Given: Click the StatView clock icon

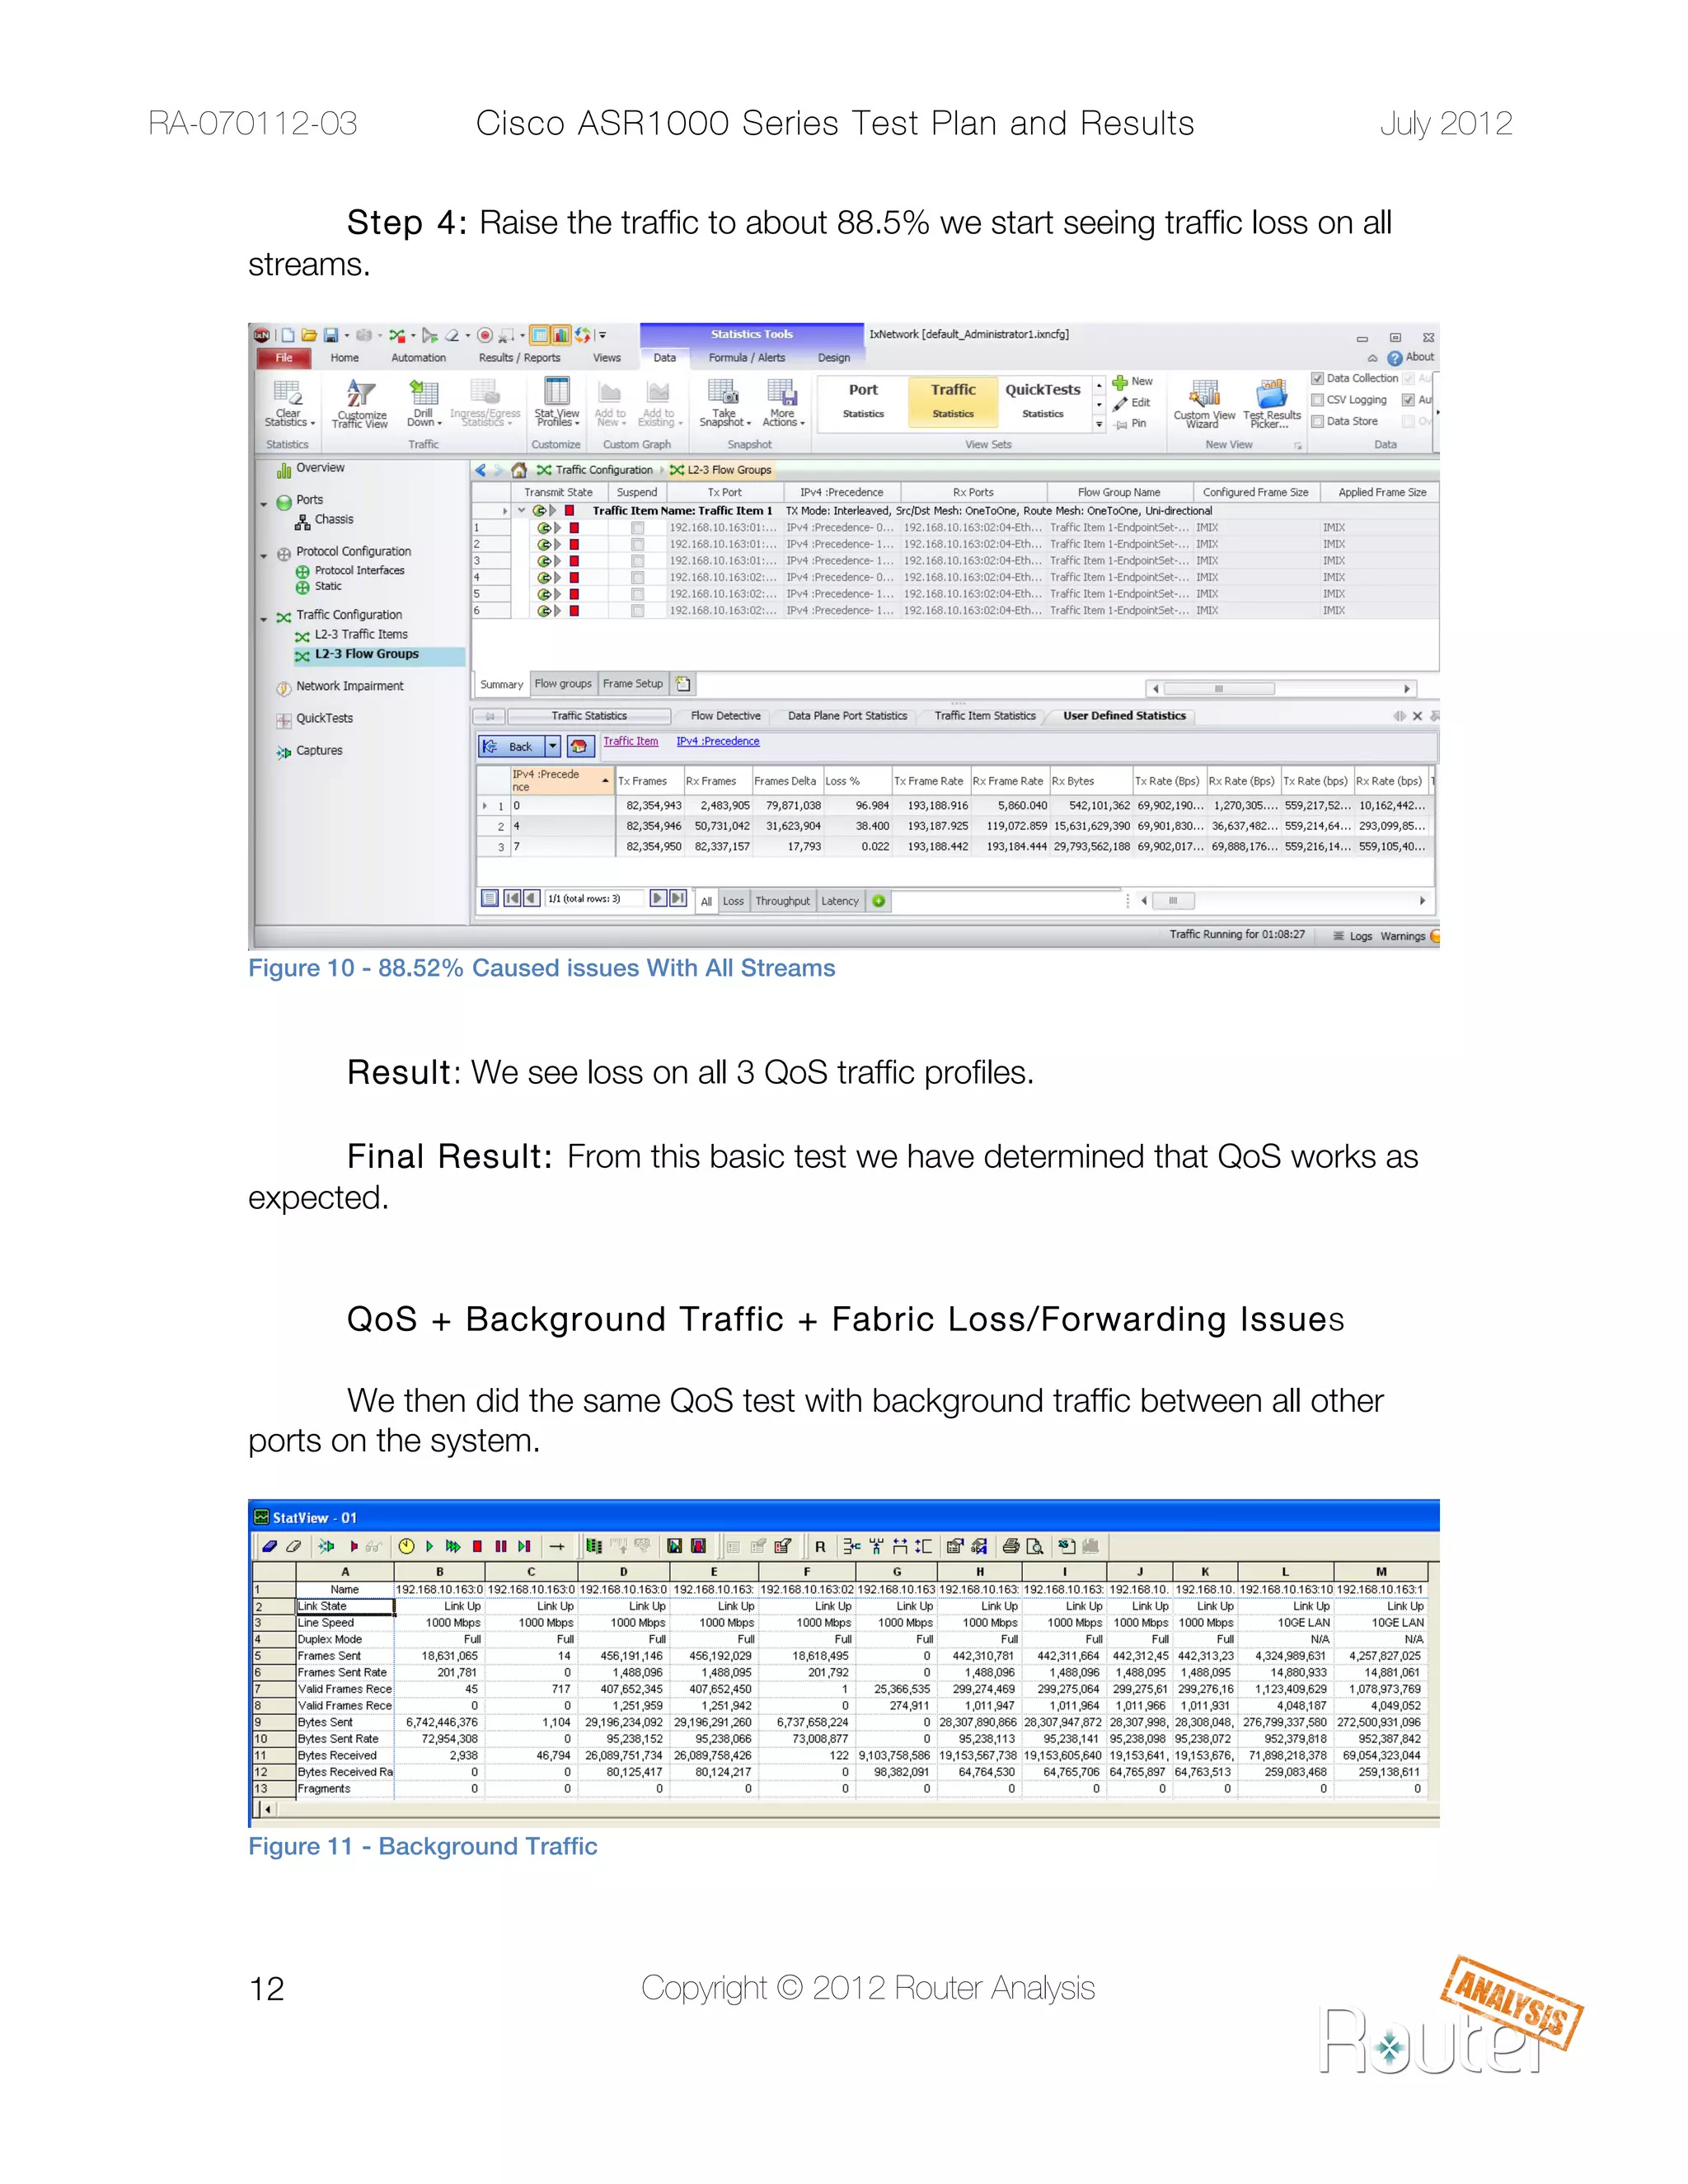Looking at the screenshot, I should click(x=406, y=1547).
